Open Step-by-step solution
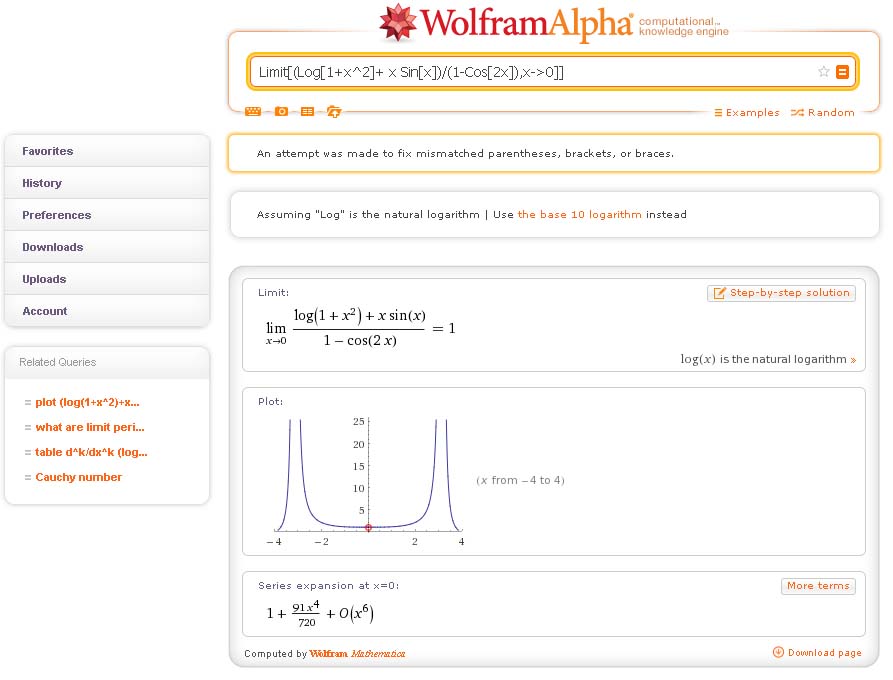The image size is (893, 680). pos(781,293)
